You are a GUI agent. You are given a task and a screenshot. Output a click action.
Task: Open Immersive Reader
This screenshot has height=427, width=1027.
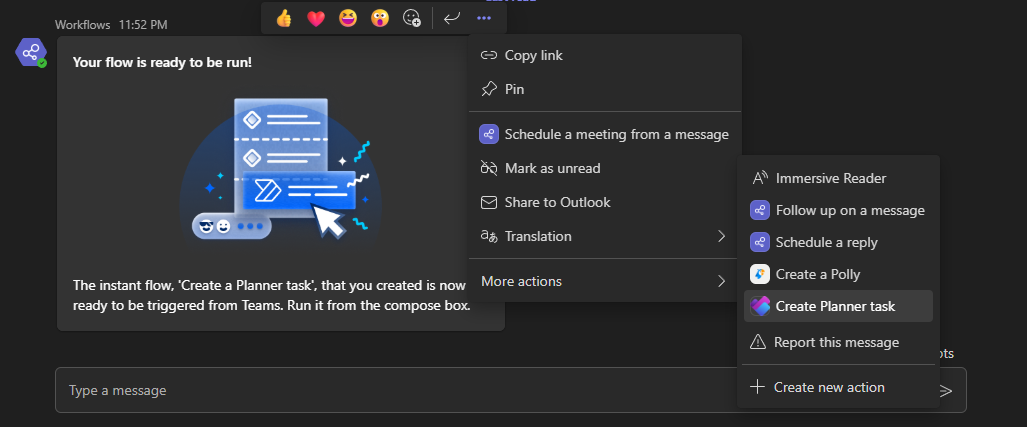pos(838,178)
